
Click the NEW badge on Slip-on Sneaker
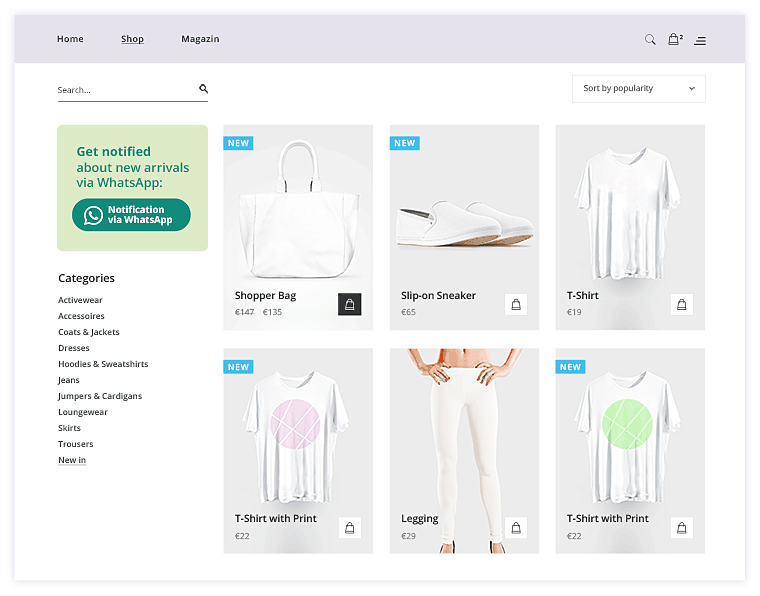[x=405, y=143]
